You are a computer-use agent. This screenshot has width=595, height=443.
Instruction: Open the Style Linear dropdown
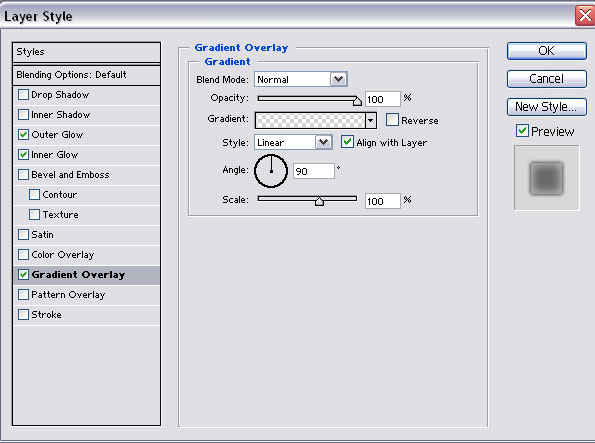(x=323, y=142)
